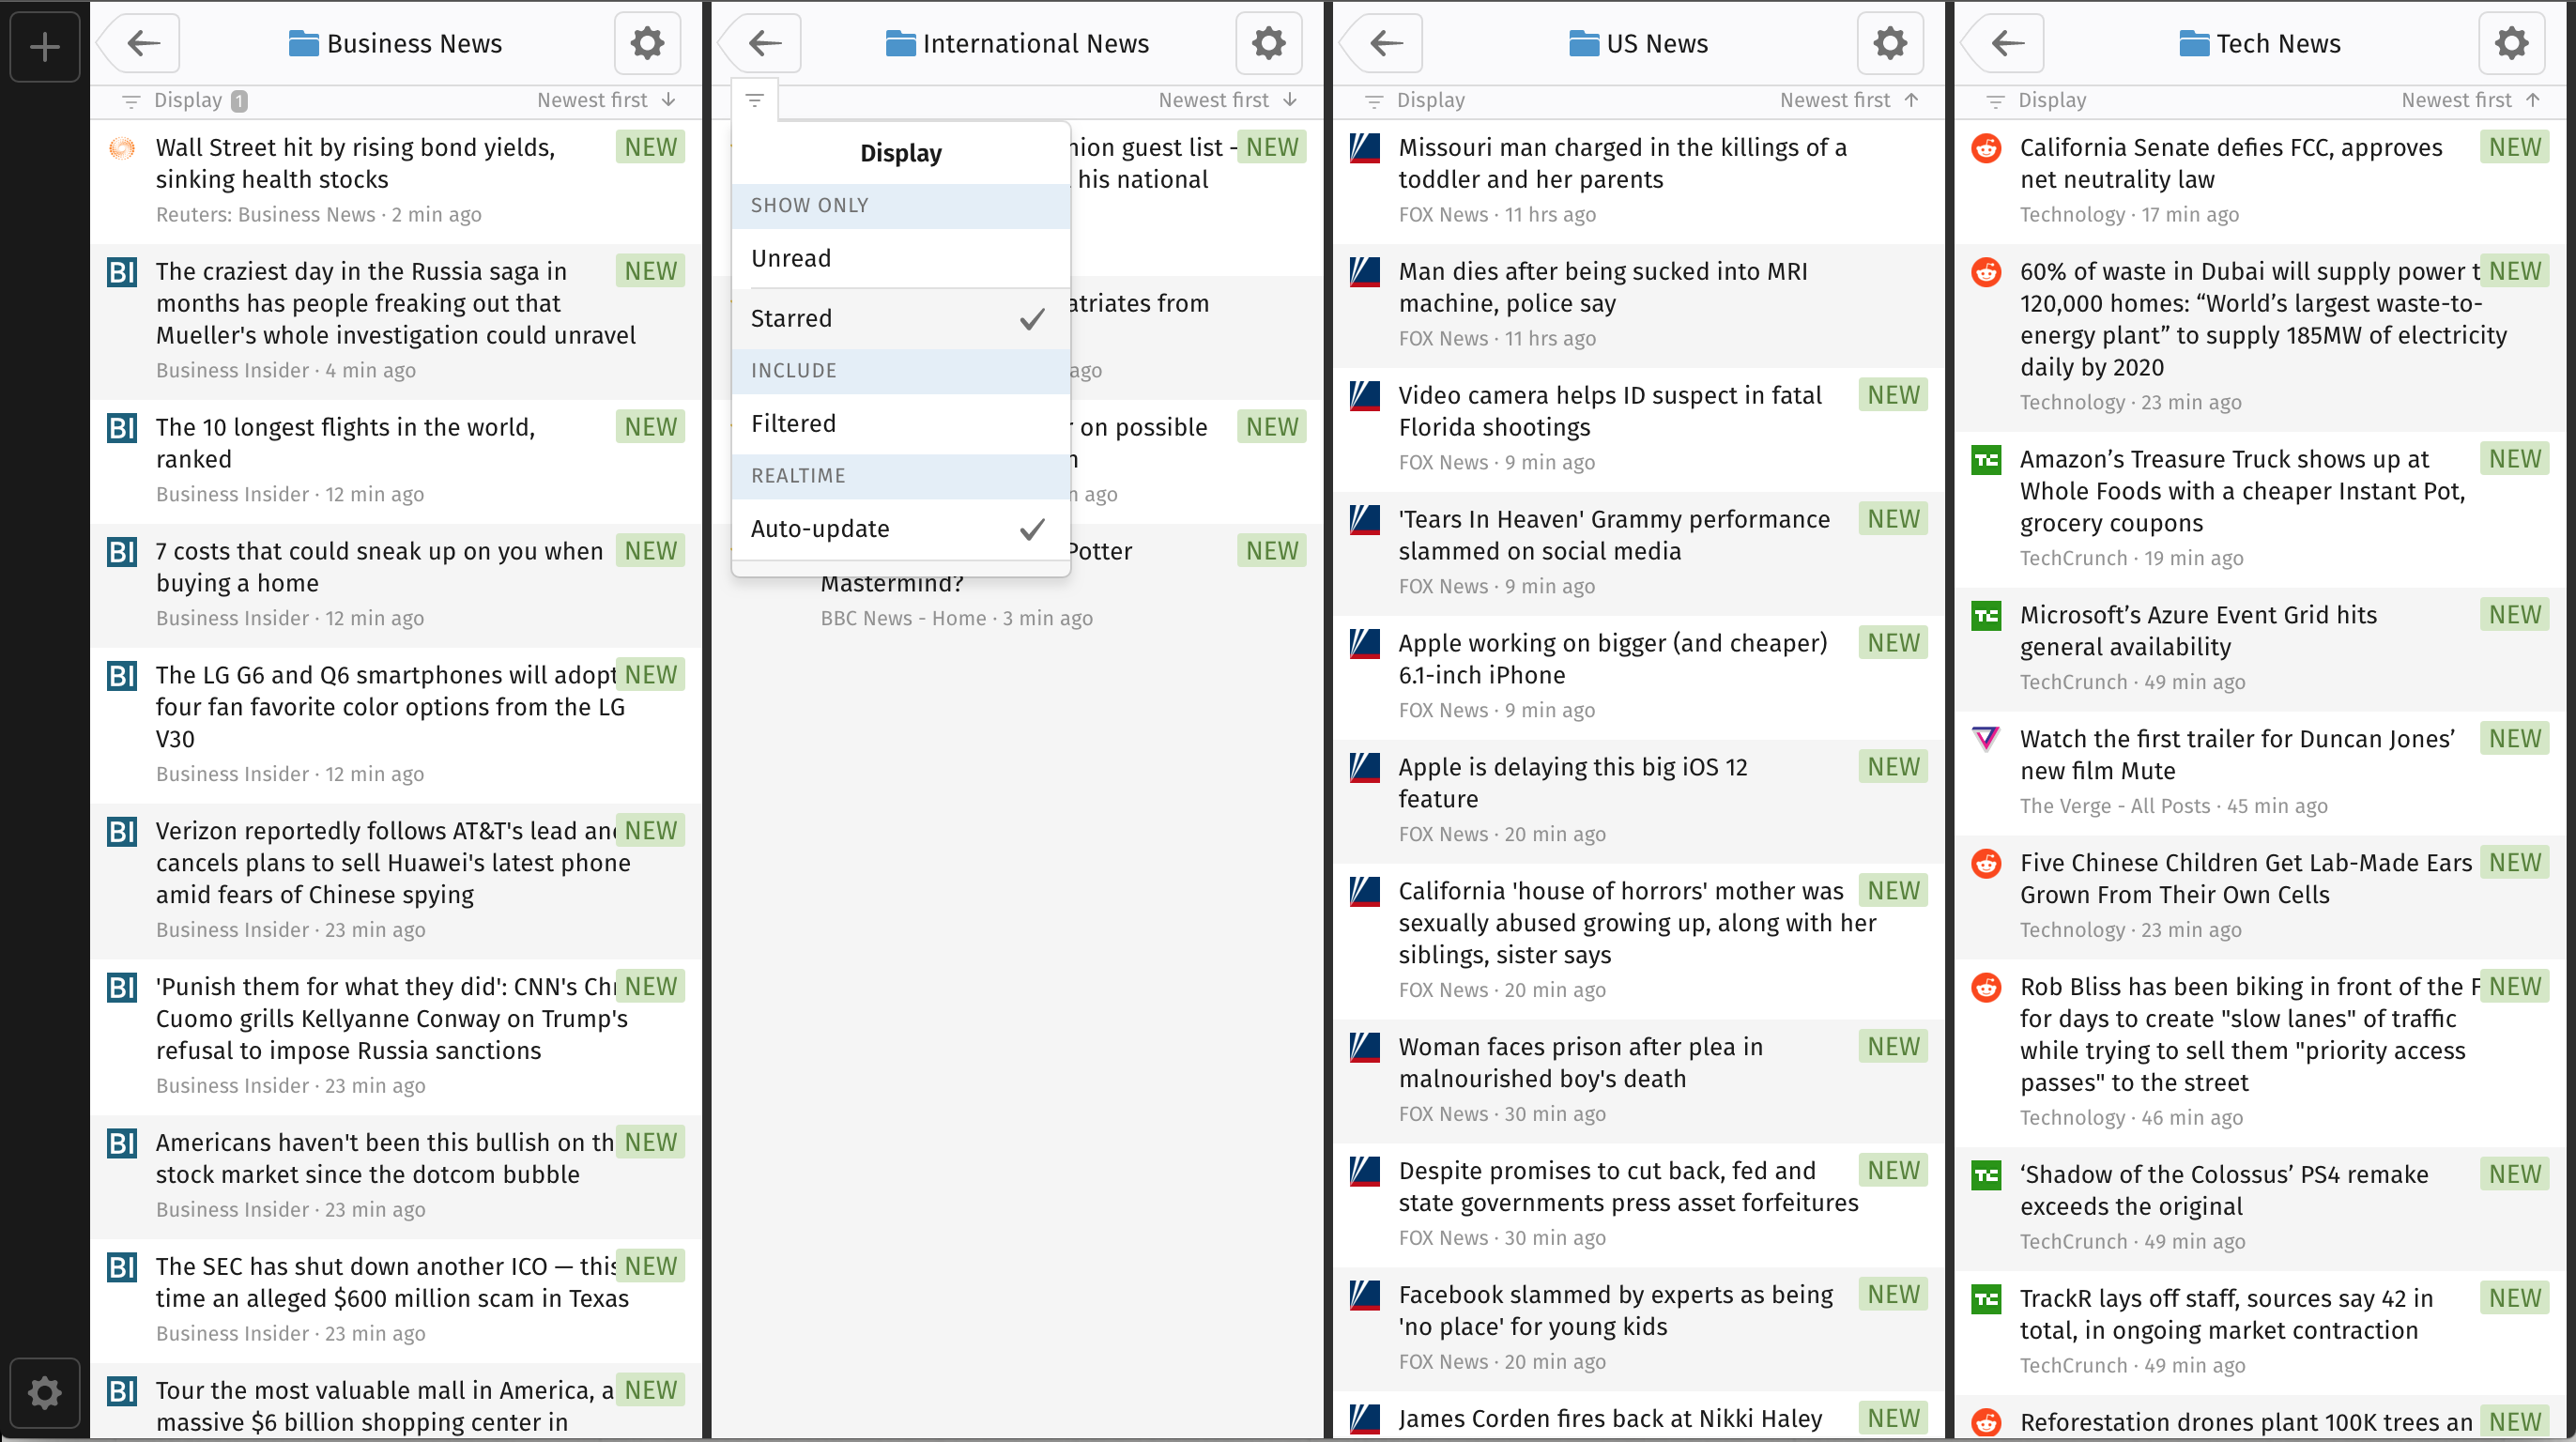The image size is (2576, 1442).
Task: Open Shadow of the Colossus PS4 article
Action: [x=2260, y=1210]
